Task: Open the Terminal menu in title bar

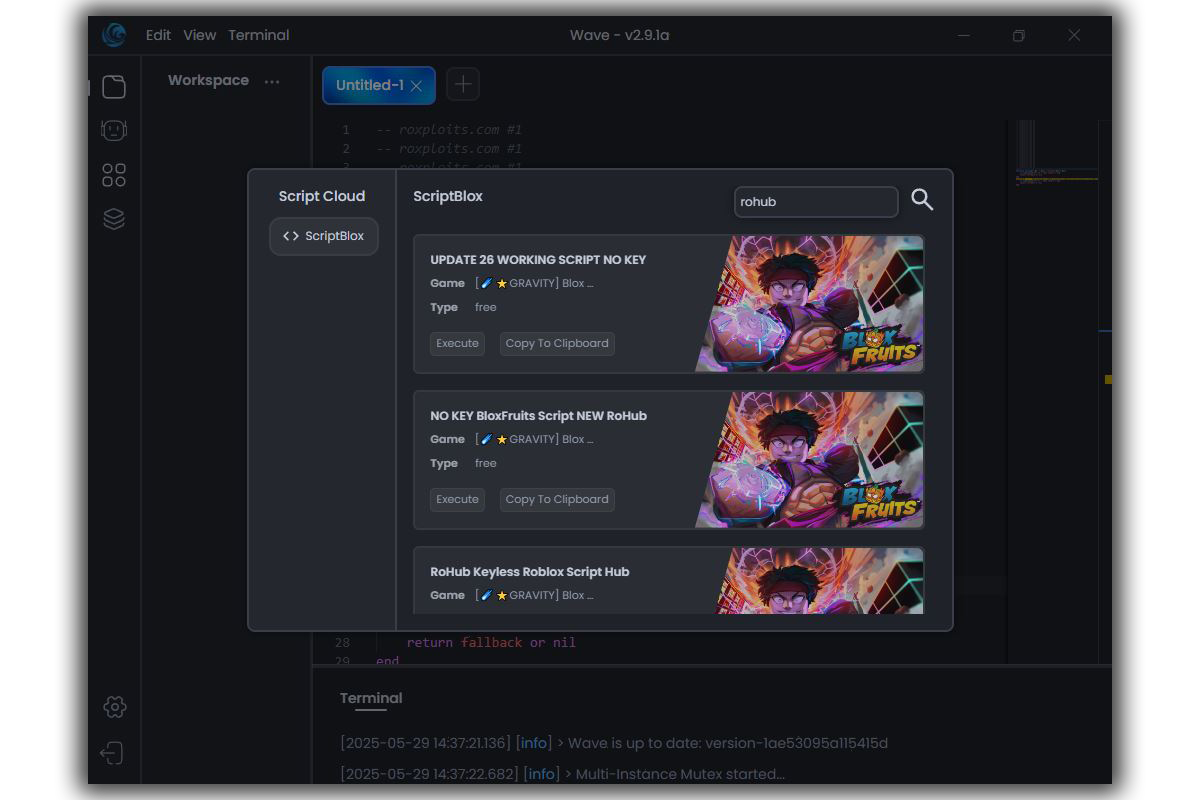Action: pyautogui.click(x=258, y=35)
